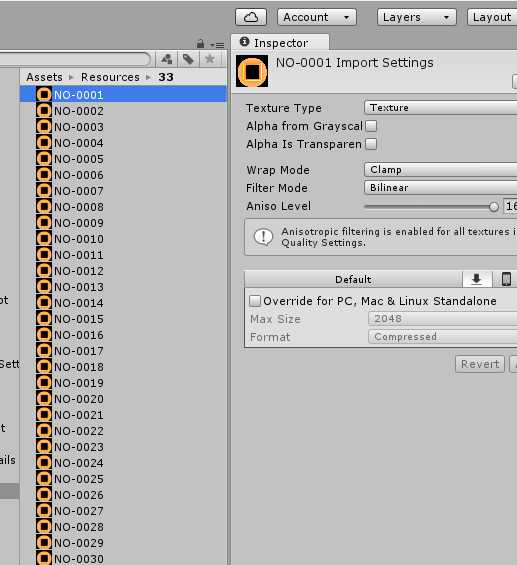Click the NO-0016 asset icon
The height and width of the screenshot is (565, 517).
(44, 335)
